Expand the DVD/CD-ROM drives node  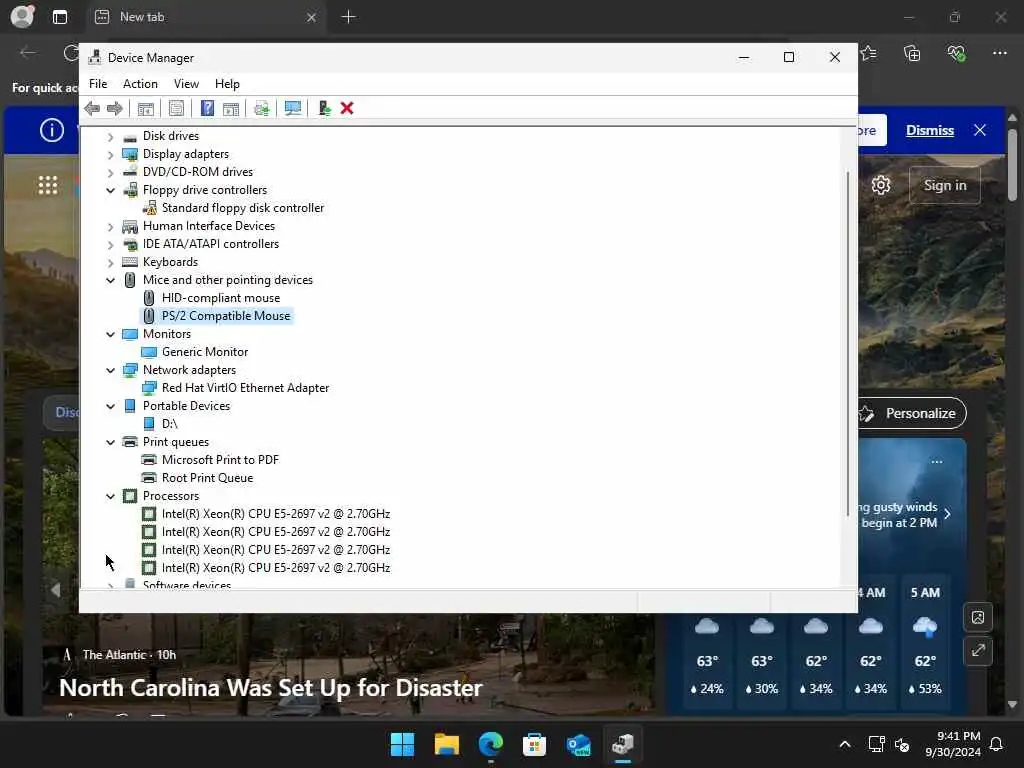(x=110, y=172)
